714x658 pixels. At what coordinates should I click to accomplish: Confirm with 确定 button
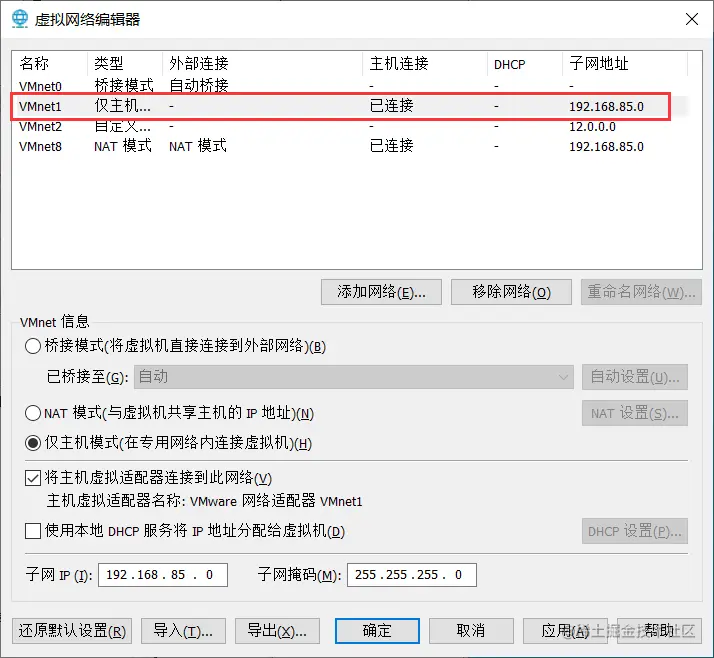[377, 631]
